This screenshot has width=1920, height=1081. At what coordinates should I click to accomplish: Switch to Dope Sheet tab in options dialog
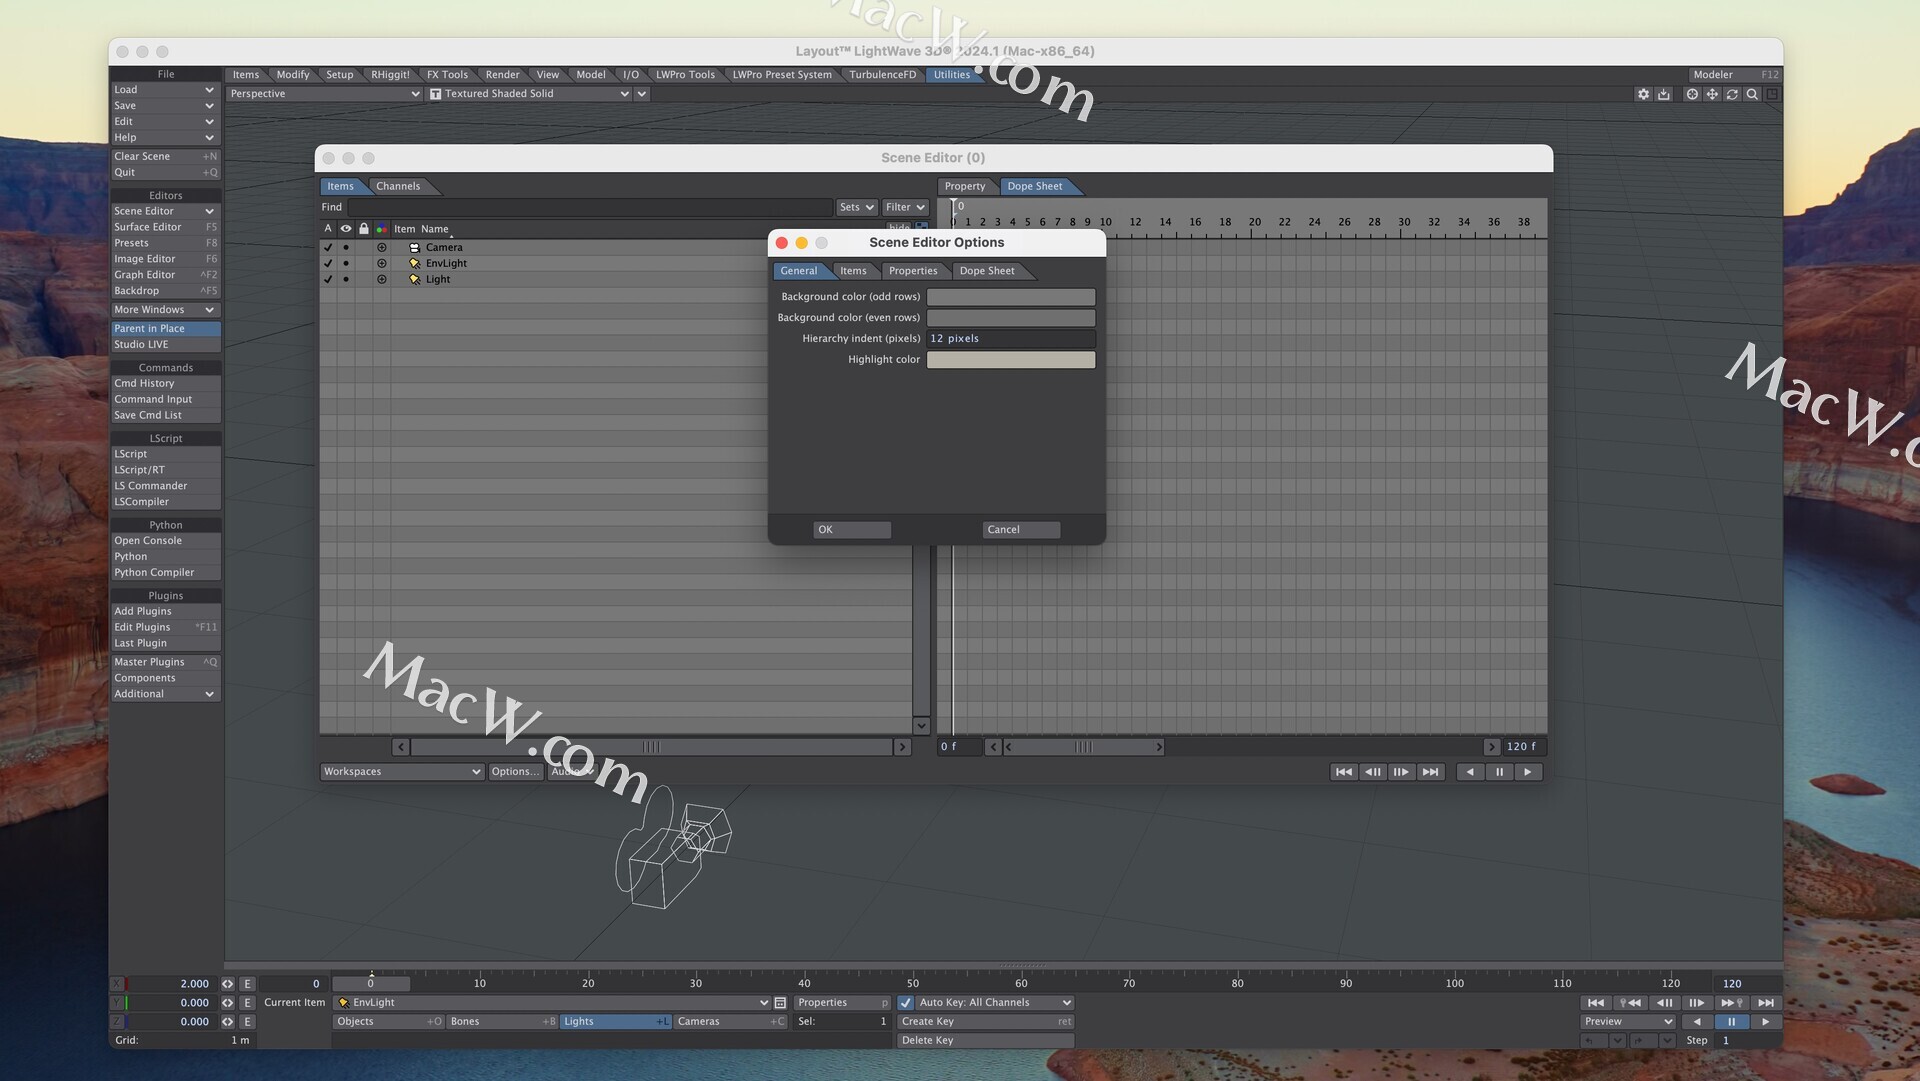coord(987,271)
